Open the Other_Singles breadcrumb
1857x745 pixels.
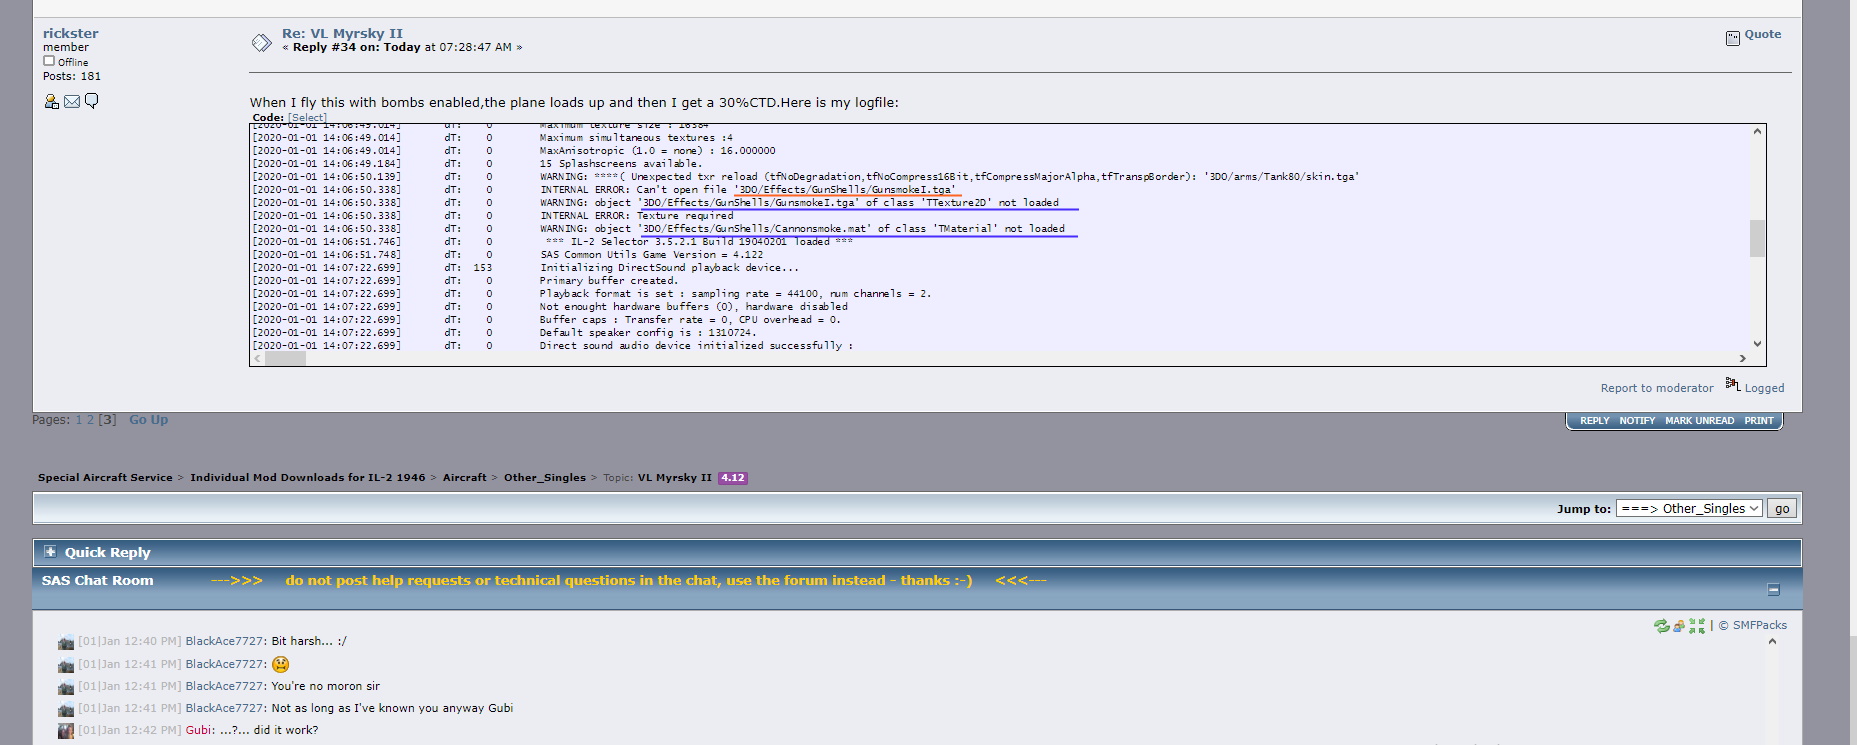(x=545, y=478)
